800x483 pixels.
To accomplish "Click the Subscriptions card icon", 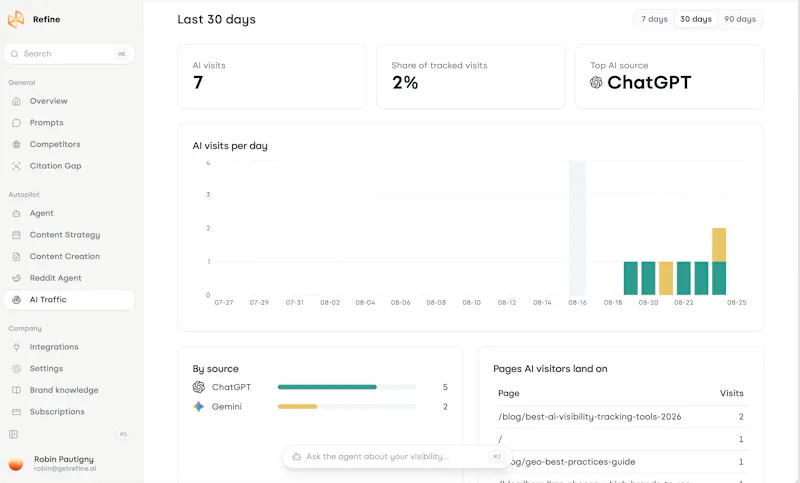I will [16, 412].
